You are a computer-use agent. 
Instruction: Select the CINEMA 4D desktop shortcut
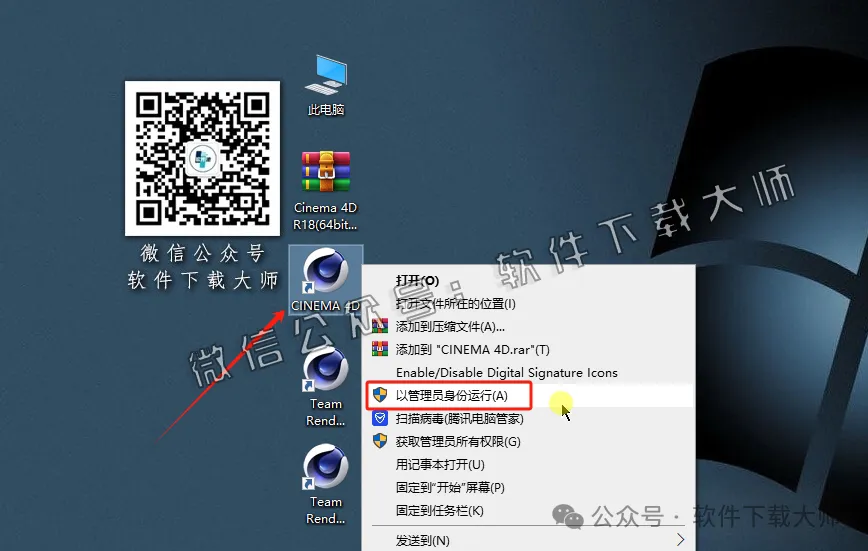coord(326,280)
